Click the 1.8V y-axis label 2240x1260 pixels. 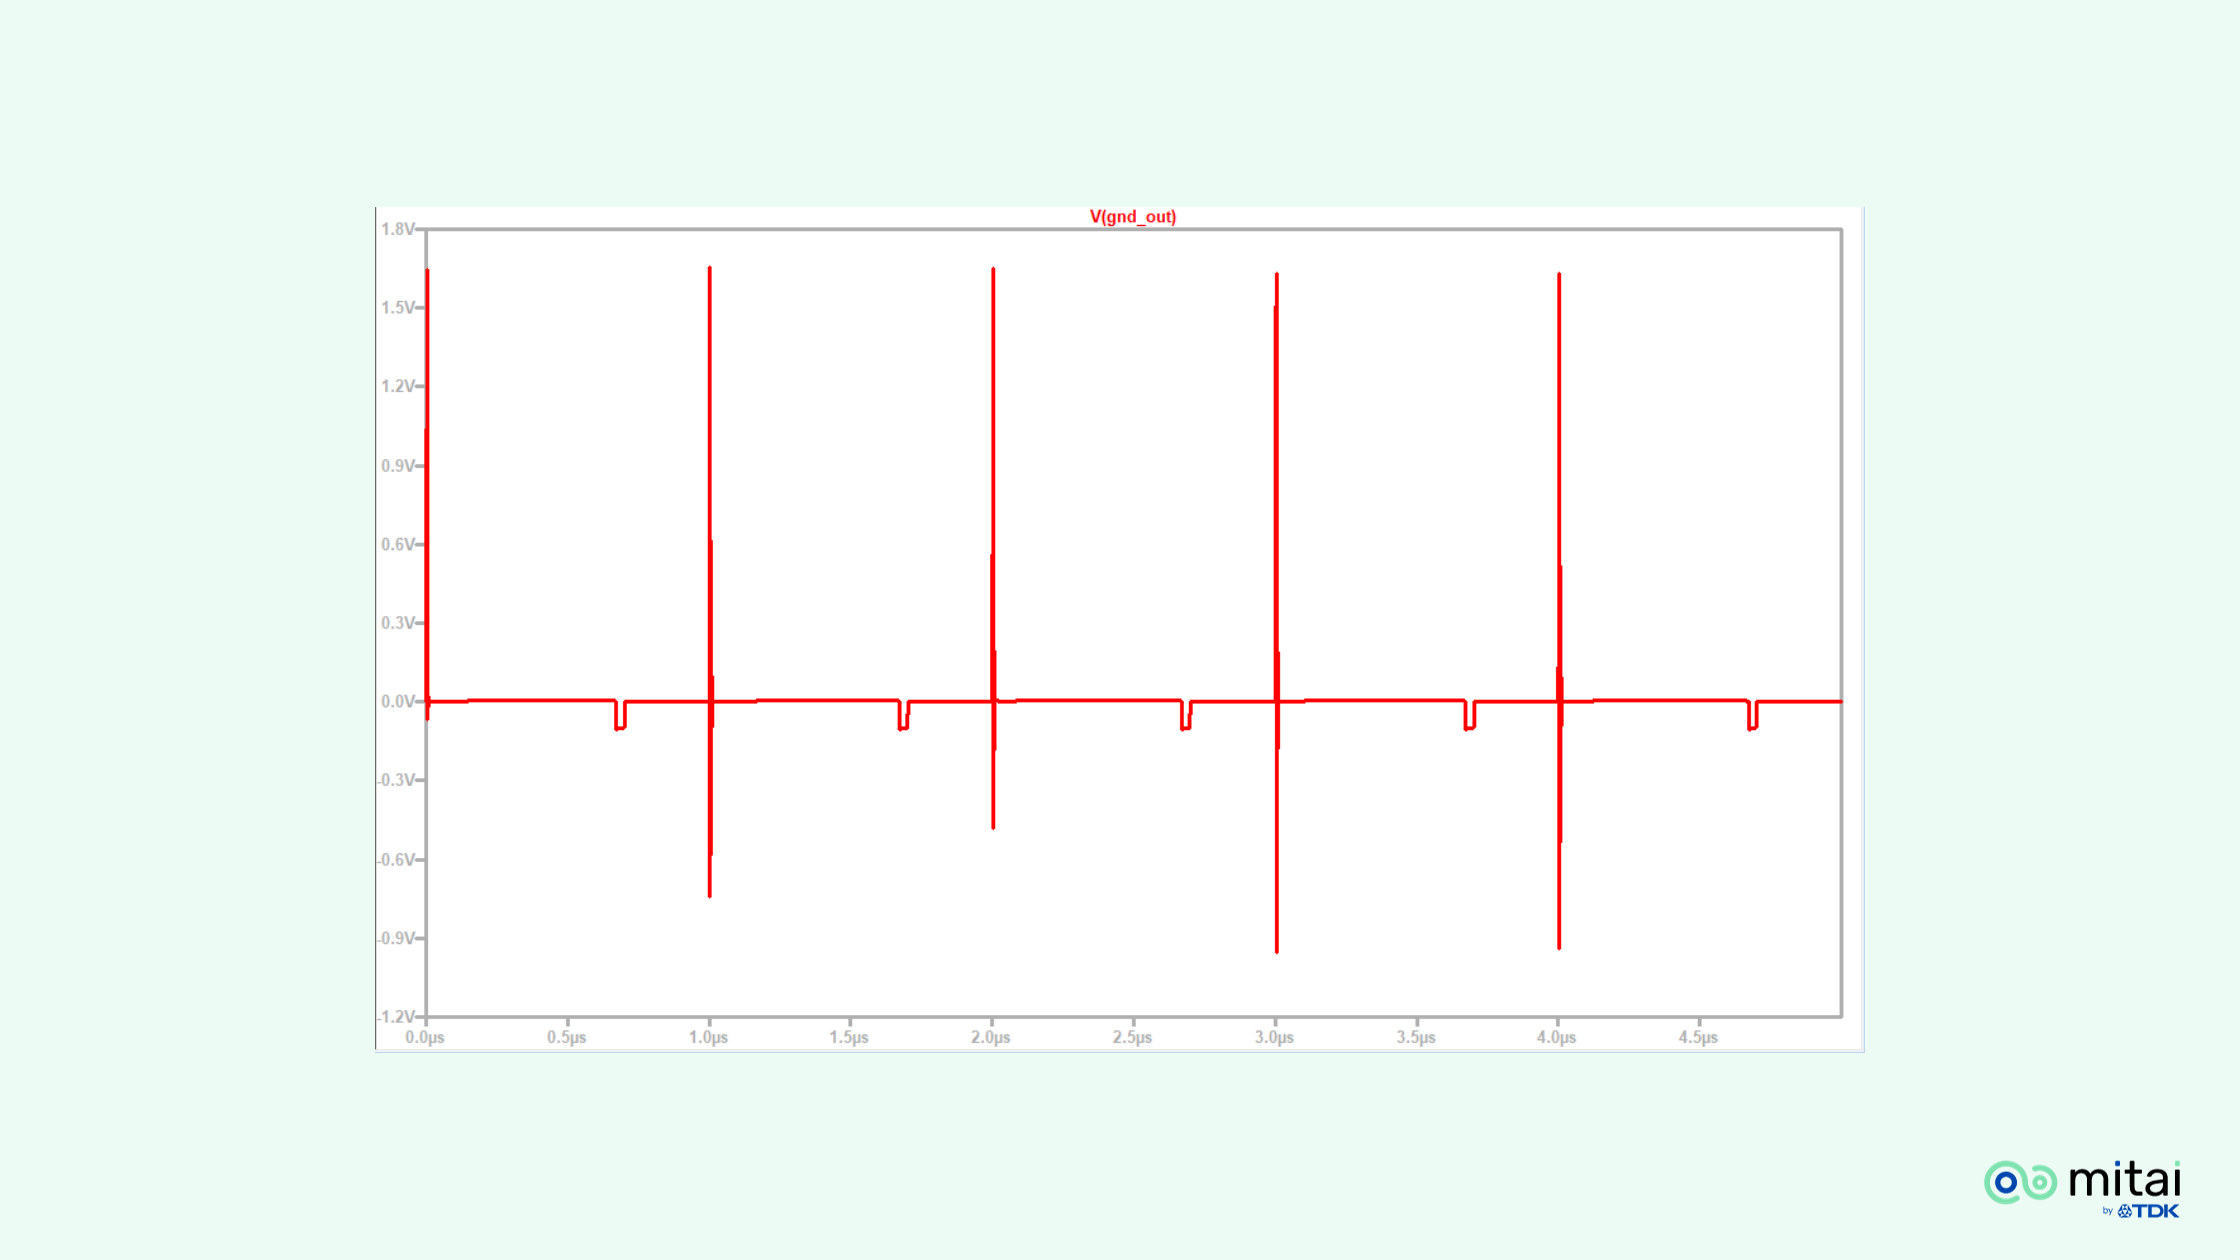click(397, 229)
